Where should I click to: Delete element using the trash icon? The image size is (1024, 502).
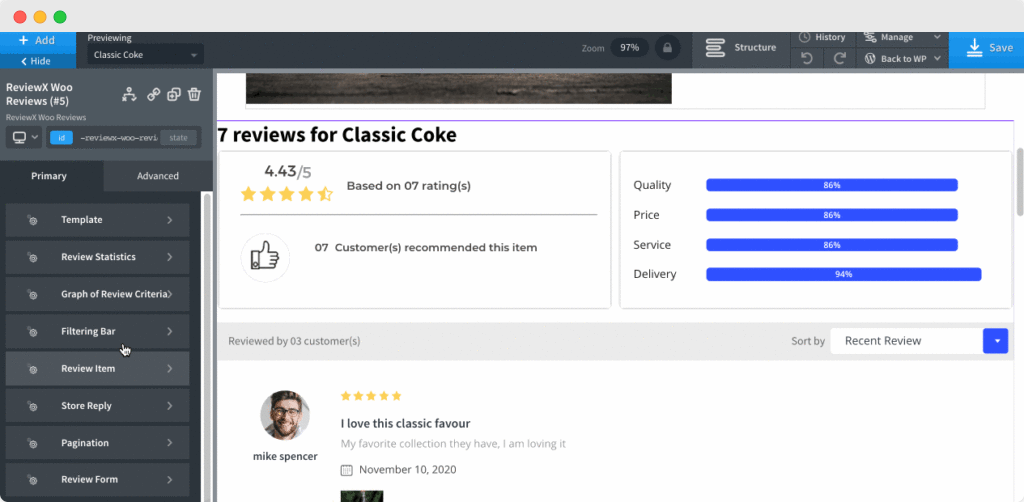pos(194,95)
